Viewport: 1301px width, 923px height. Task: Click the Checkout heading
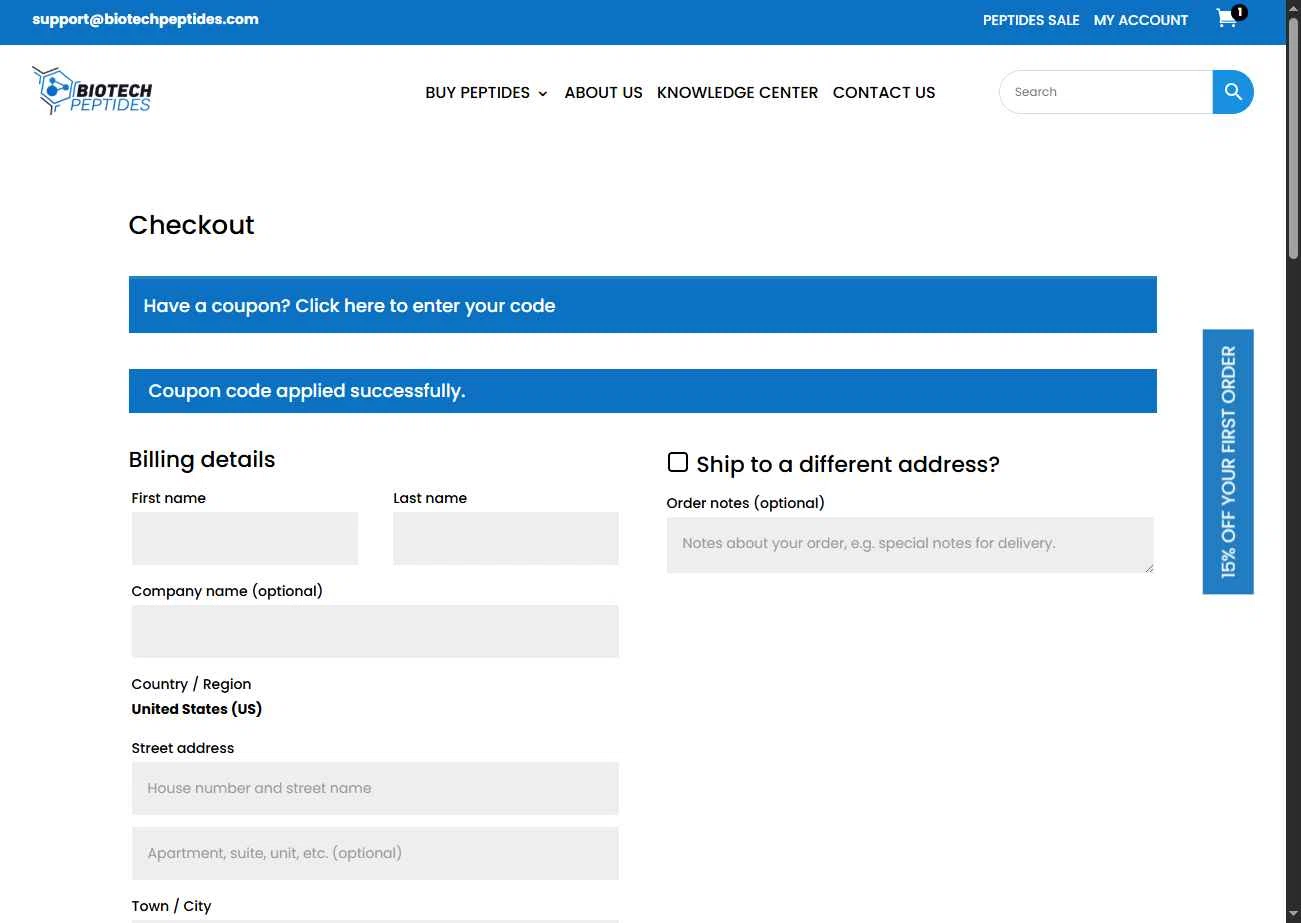pyautogui.click(x=192, y=225)
